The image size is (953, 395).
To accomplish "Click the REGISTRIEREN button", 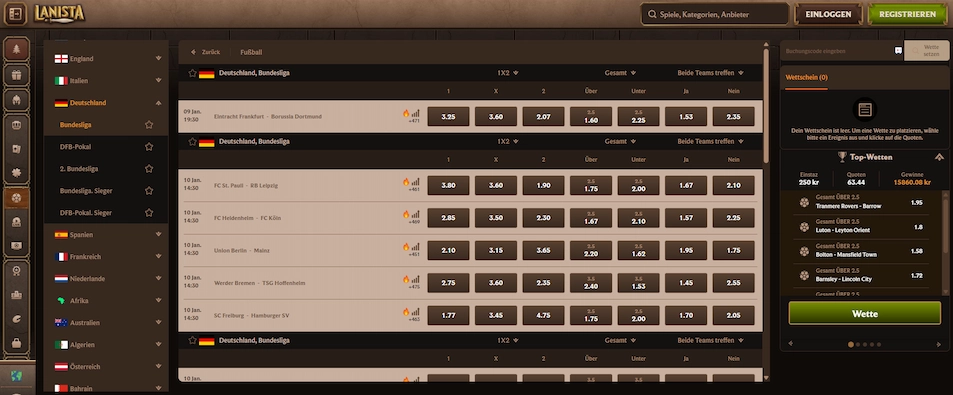I will (x=907, y=14).
